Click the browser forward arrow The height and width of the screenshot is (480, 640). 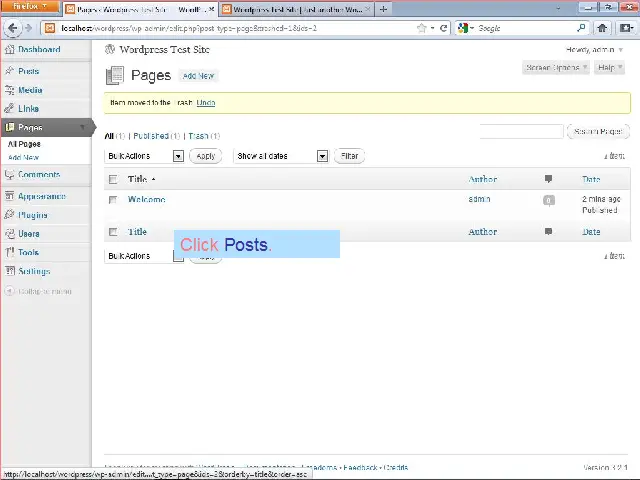28,28
